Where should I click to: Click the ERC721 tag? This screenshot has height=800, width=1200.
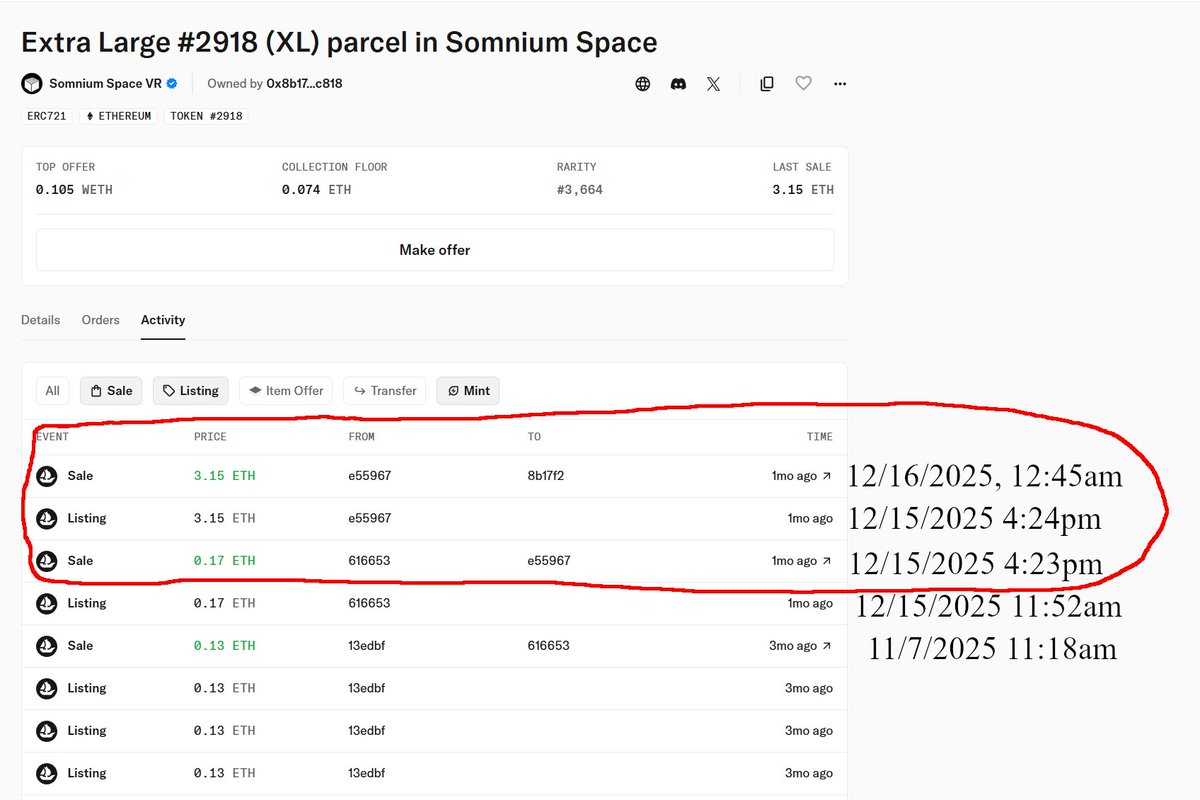(x=47, y=116)
